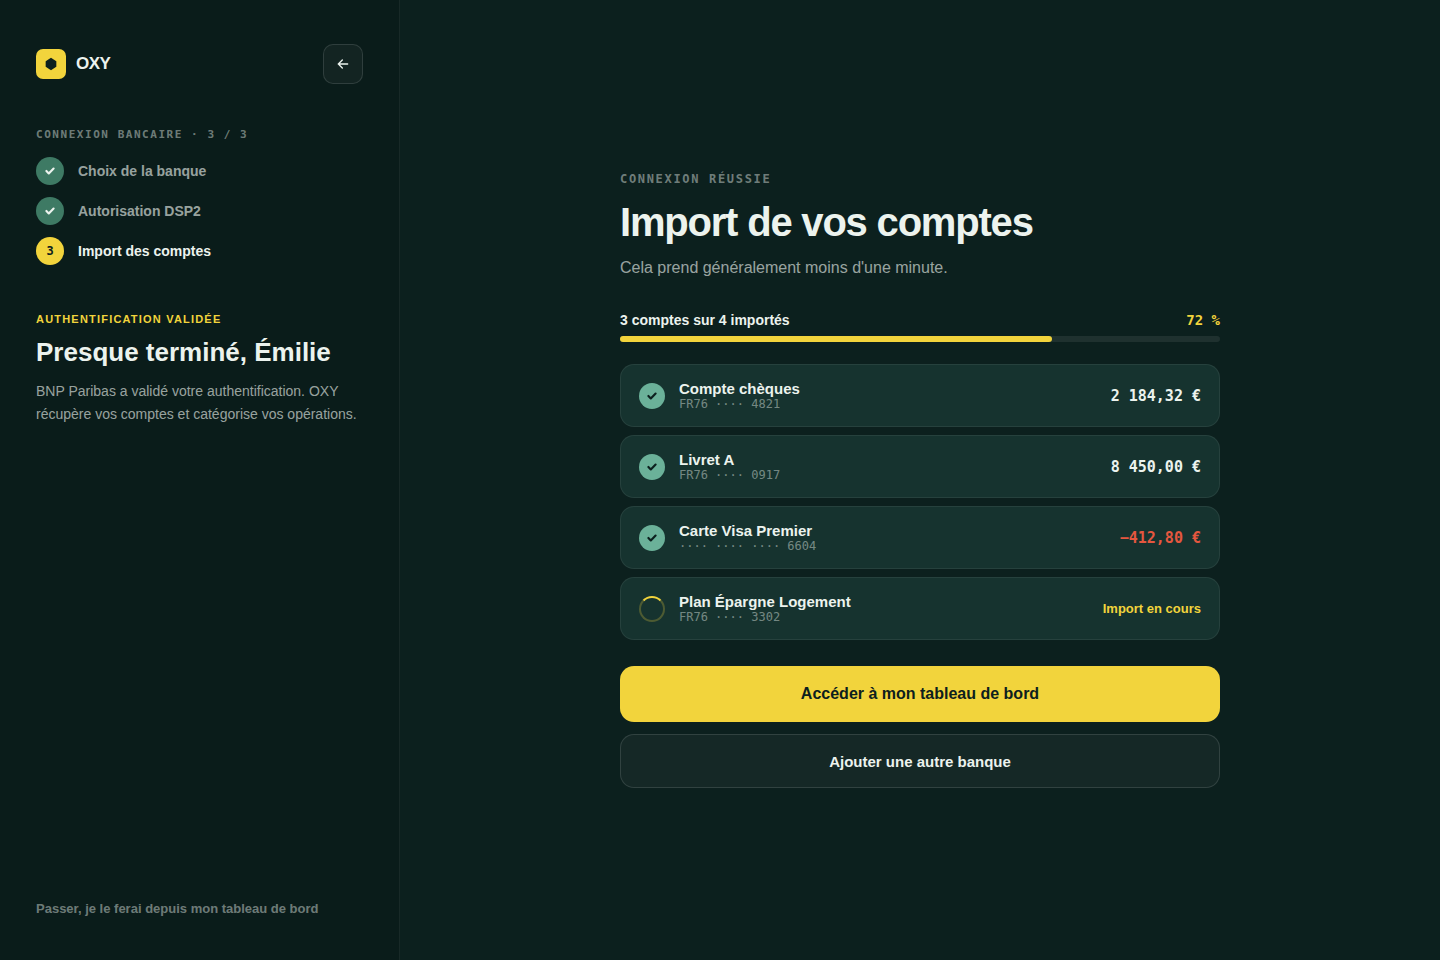Click the back arrow button

343,64
